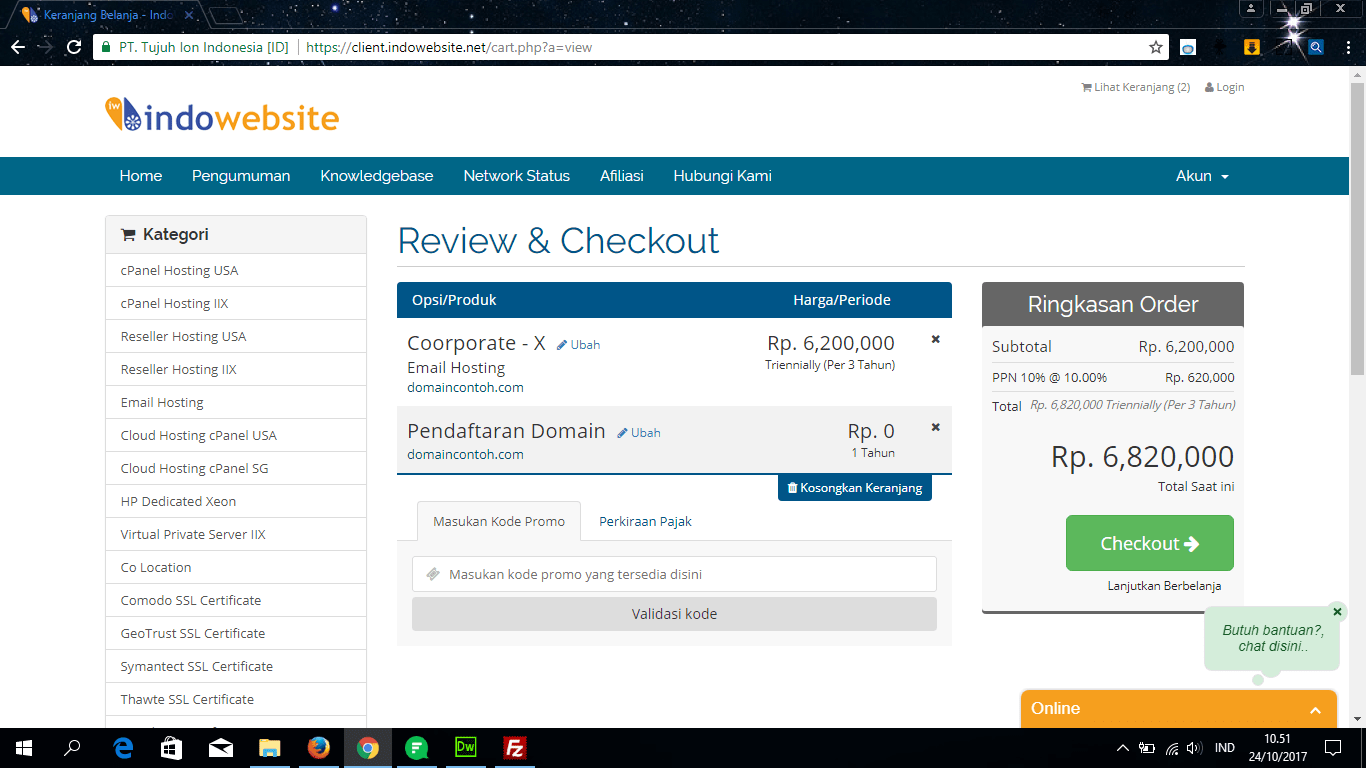This screenshot has width=1366, height=768.
Task: Open Pengumuman menu item
Action: pyautogui.click(x=241, y=176)
